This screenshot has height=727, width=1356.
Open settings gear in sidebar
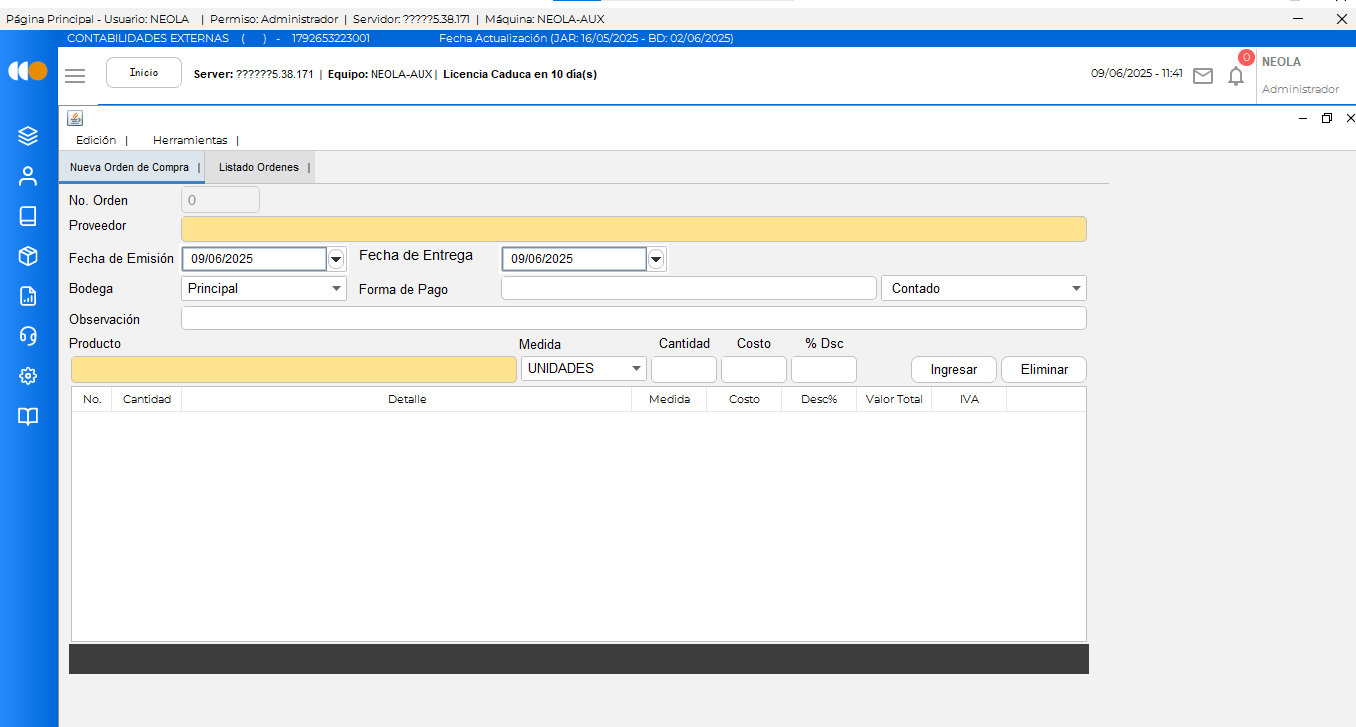coord(28,376)
